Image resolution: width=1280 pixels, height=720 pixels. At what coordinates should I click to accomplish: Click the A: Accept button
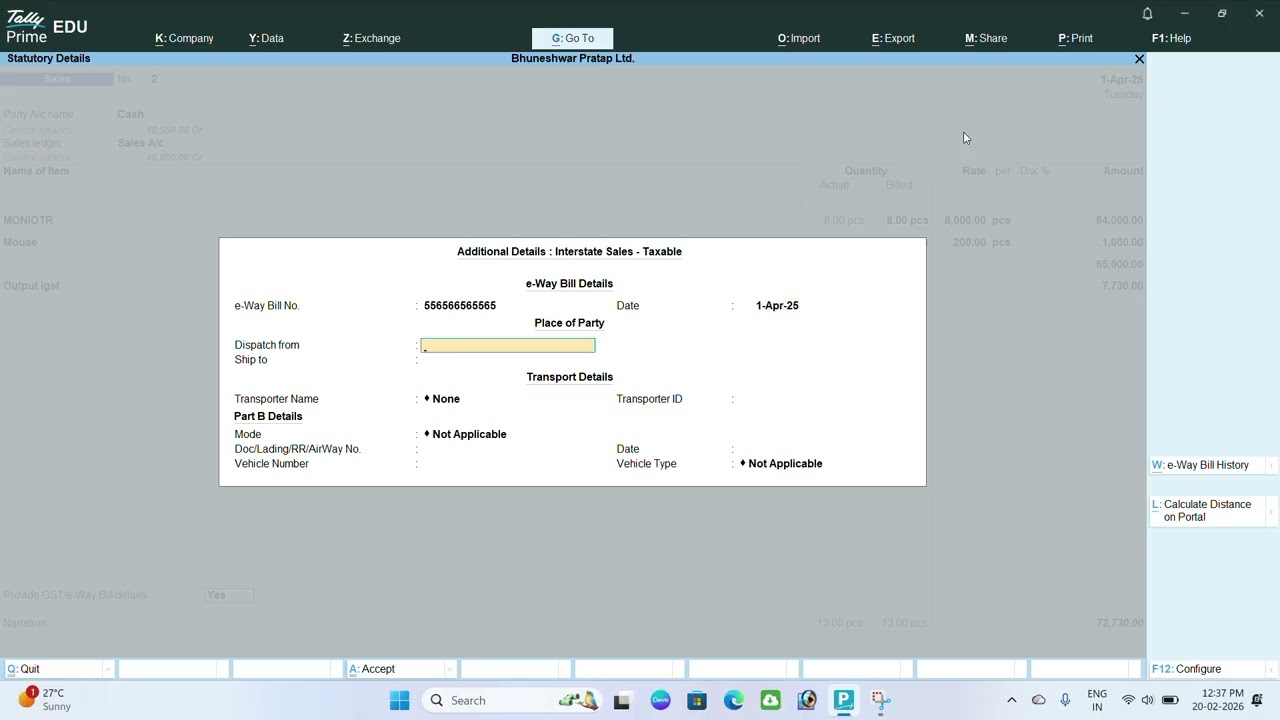(x=401, y=669)
